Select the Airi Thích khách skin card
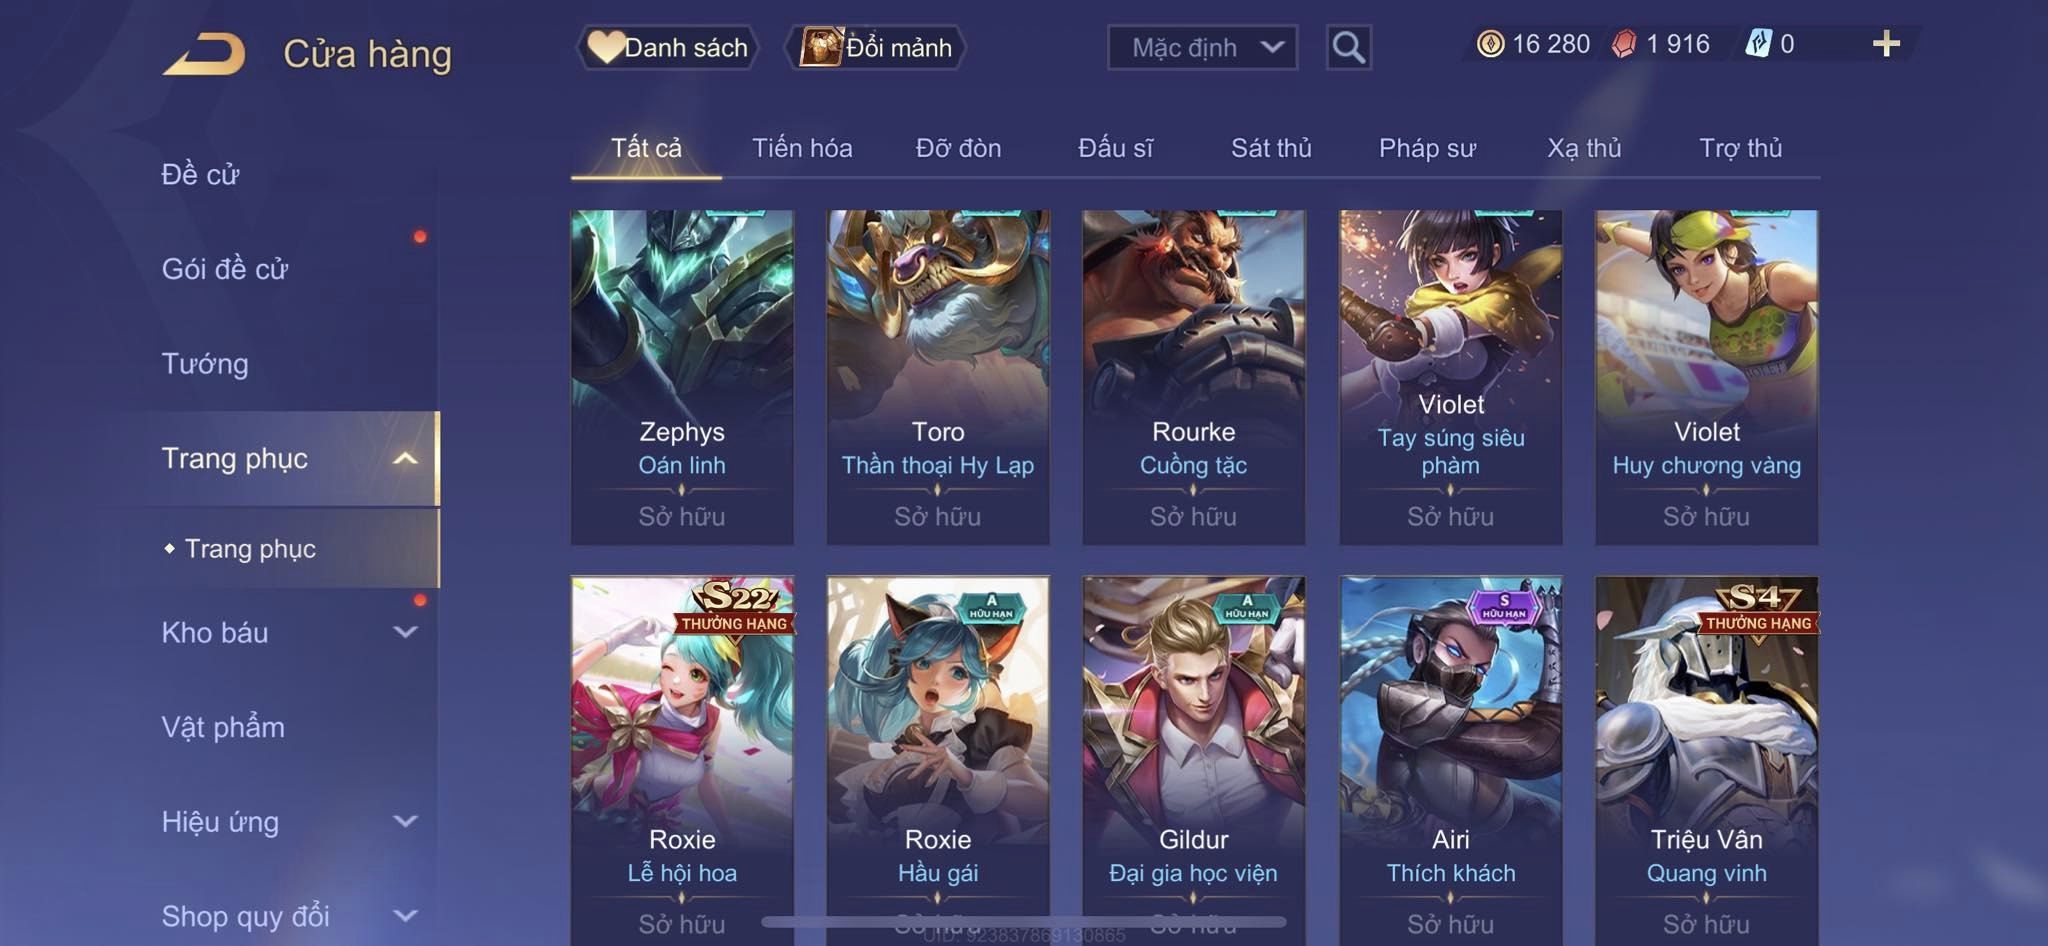2048x946 pixels. (x=1450, y=760)
